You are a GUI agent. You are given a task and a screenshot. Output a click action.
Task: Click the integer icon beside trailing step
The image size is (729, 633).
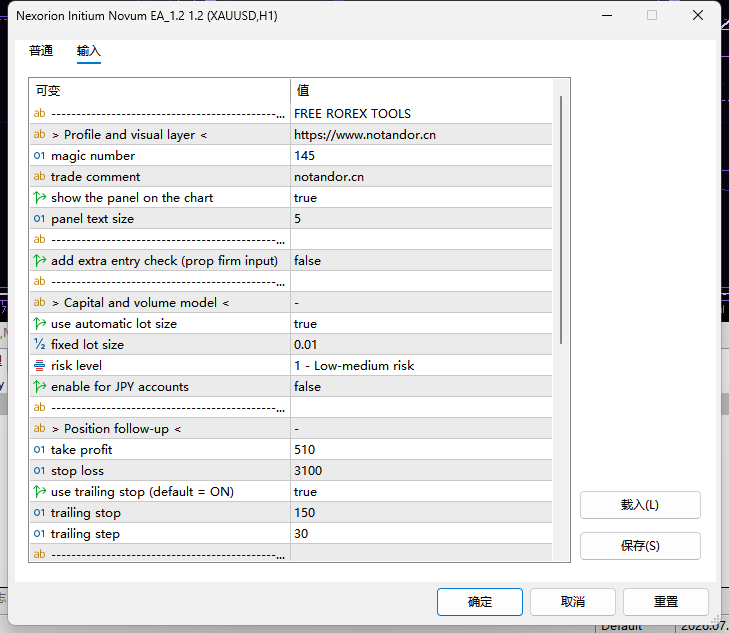40,534
